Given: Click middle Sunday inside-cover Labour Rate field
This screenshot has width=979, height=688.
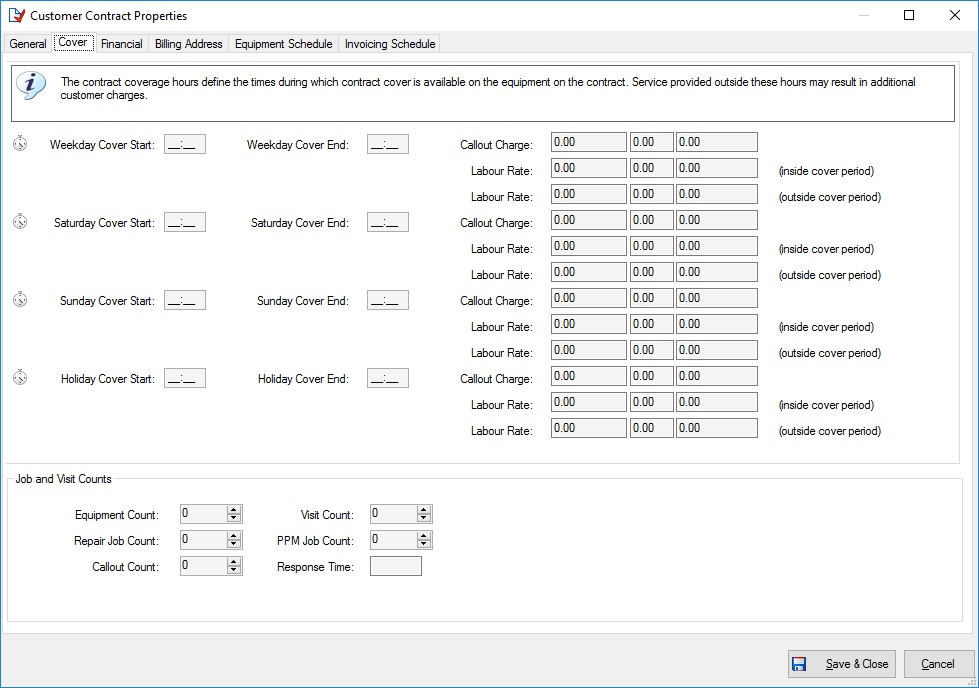Looking at the screenshot, I should coord(652,325).
